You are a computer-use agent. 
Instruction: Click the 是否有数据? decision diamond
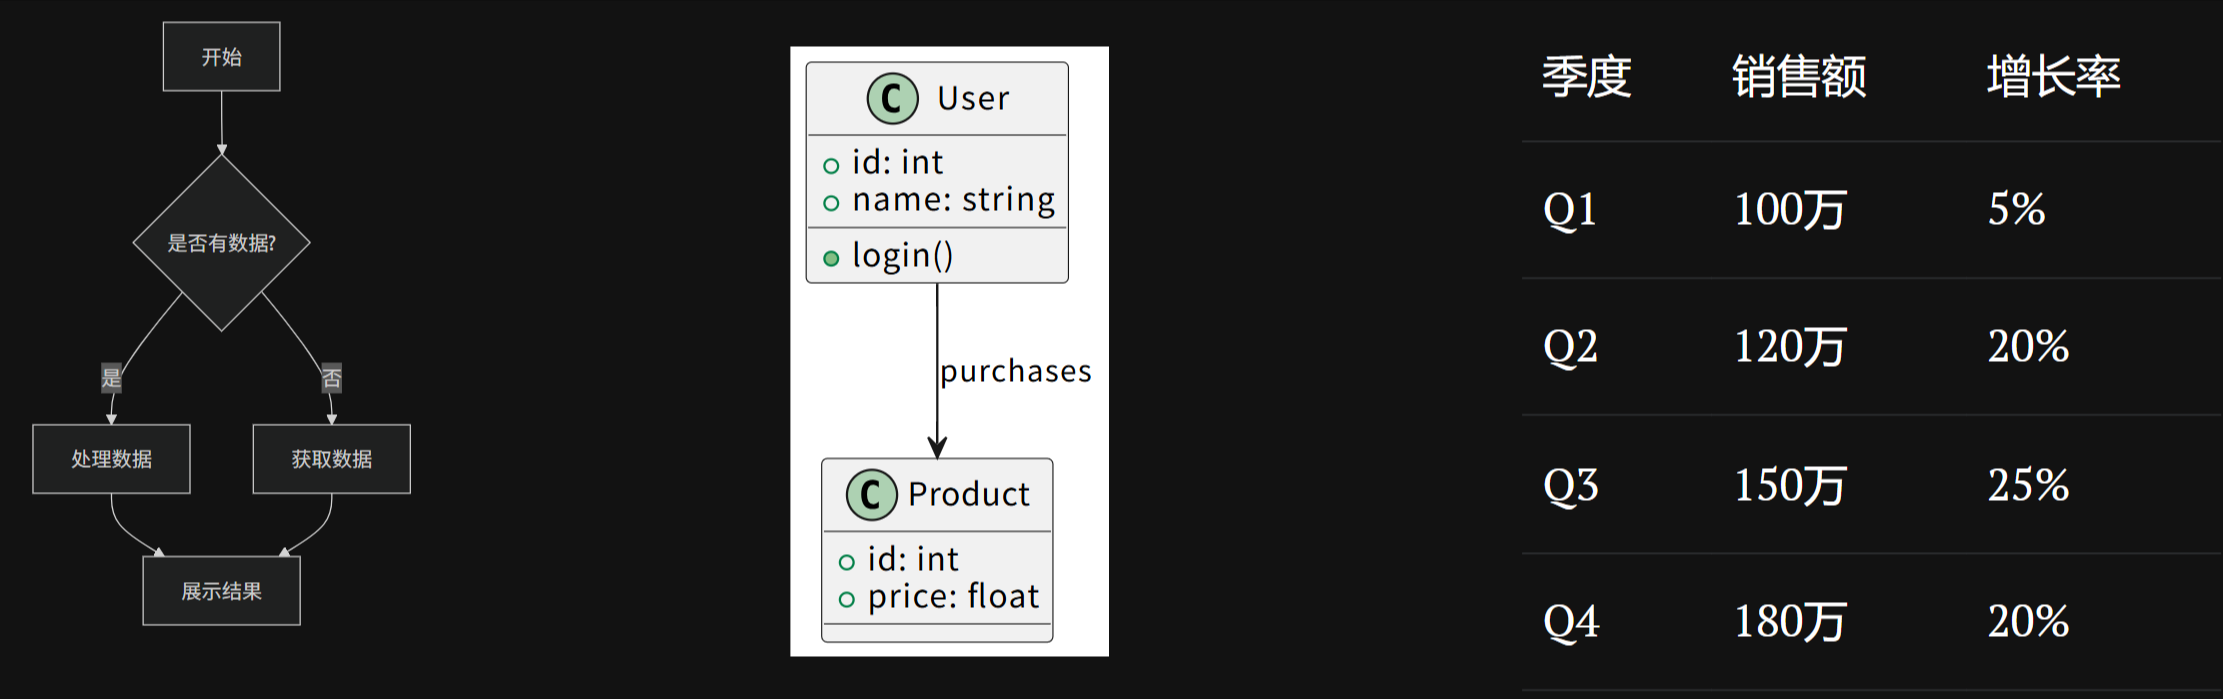222,242
